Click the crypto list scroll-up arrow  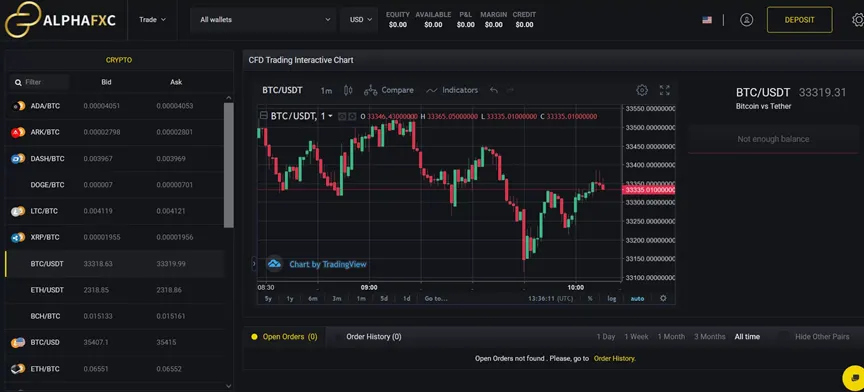click(x=229, y=98)
